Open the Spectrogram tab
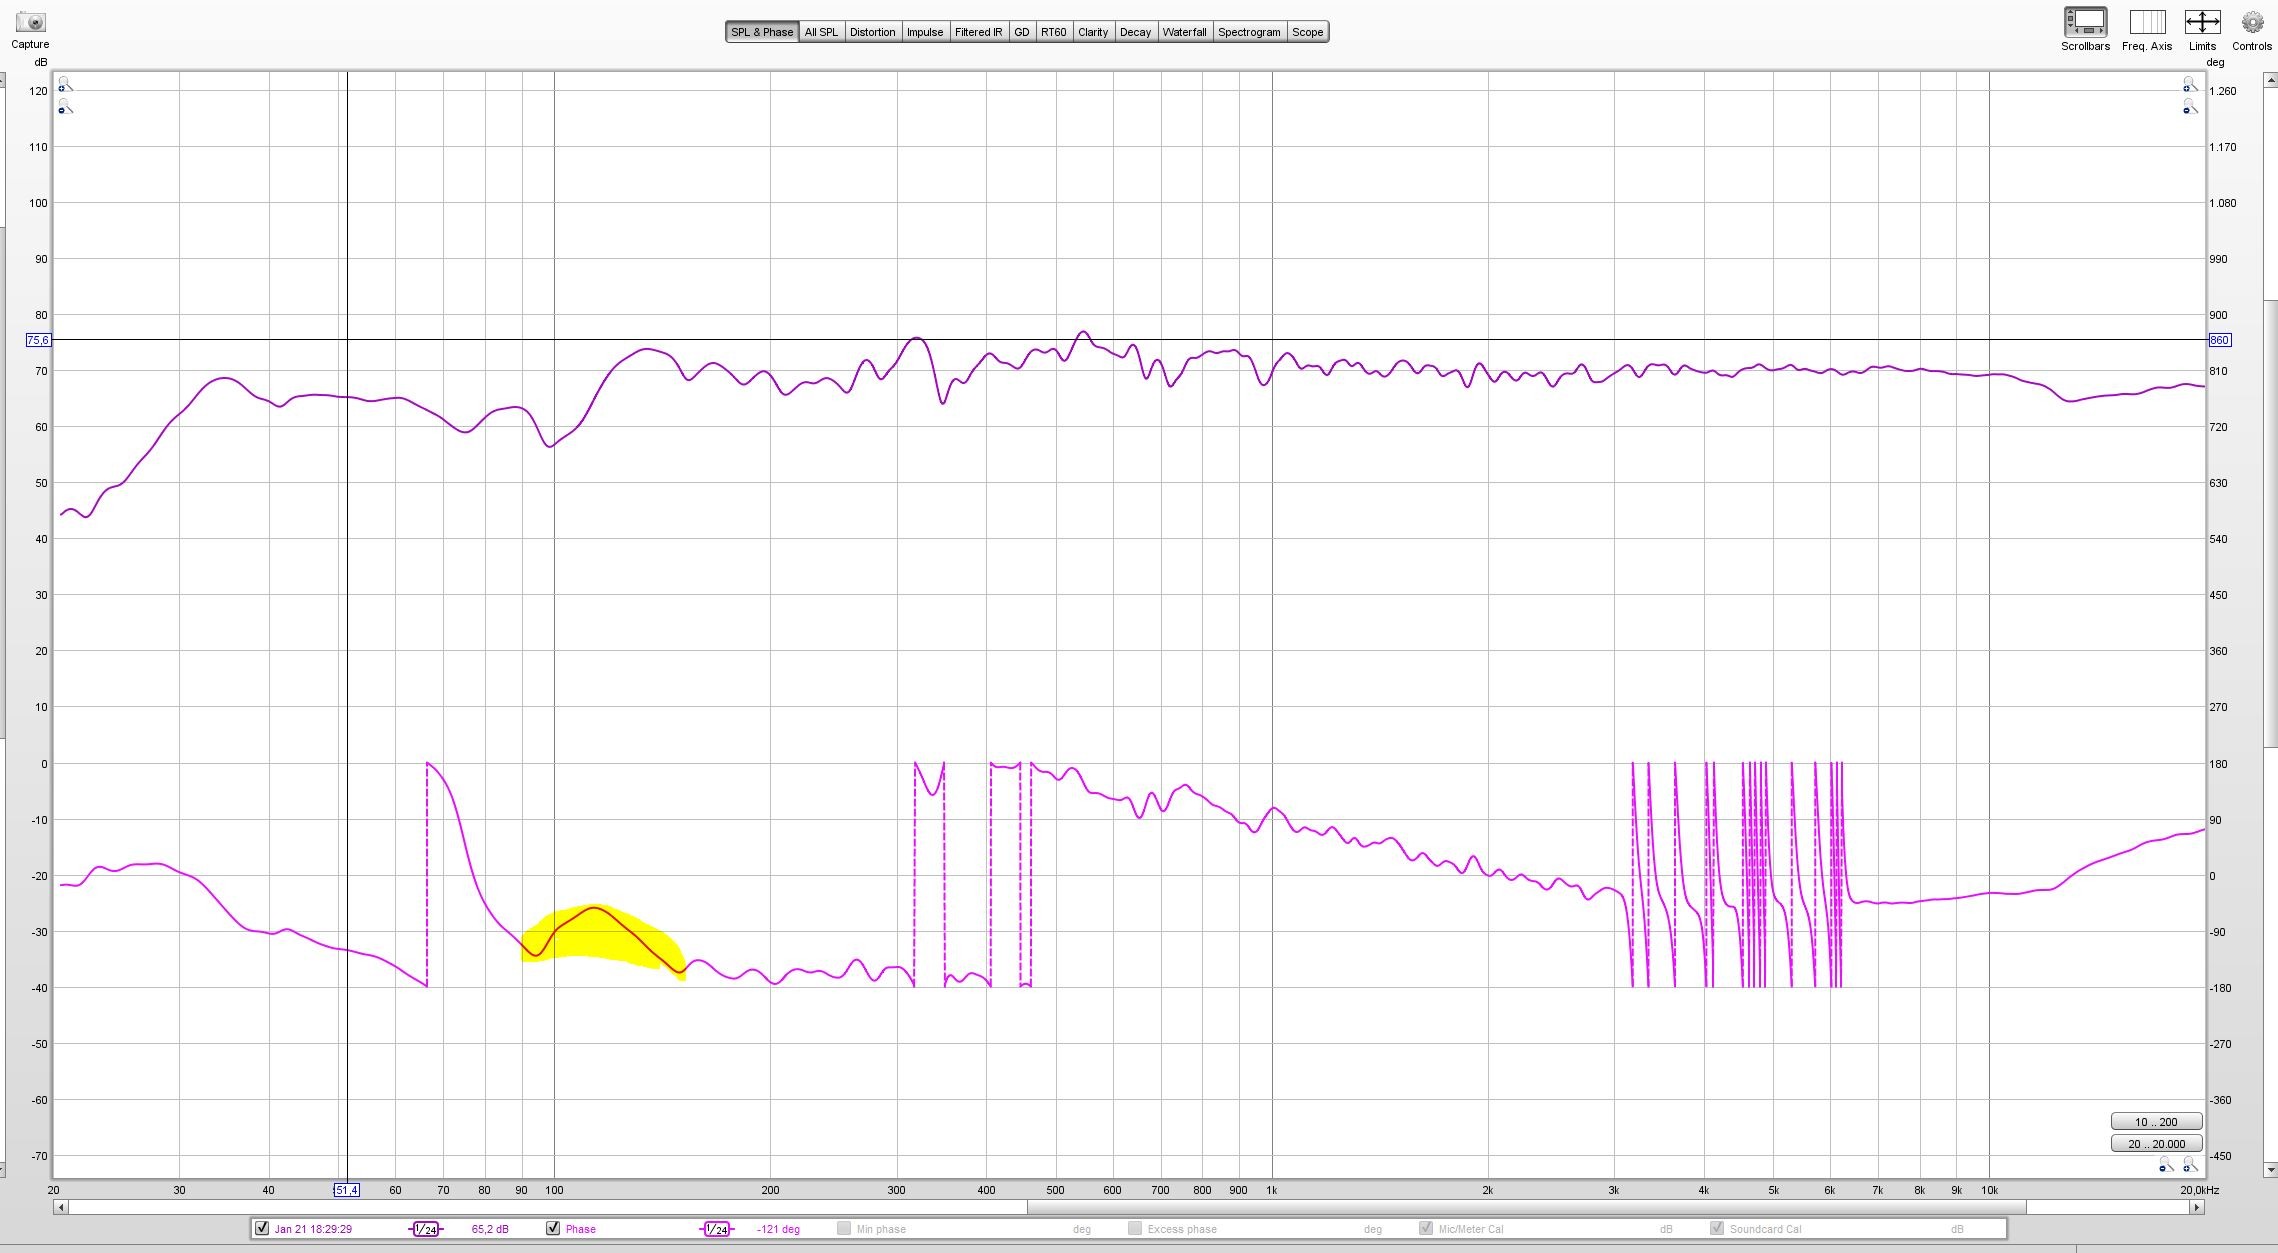This screenshot has height=1253, width=2278. [1249, 32]
